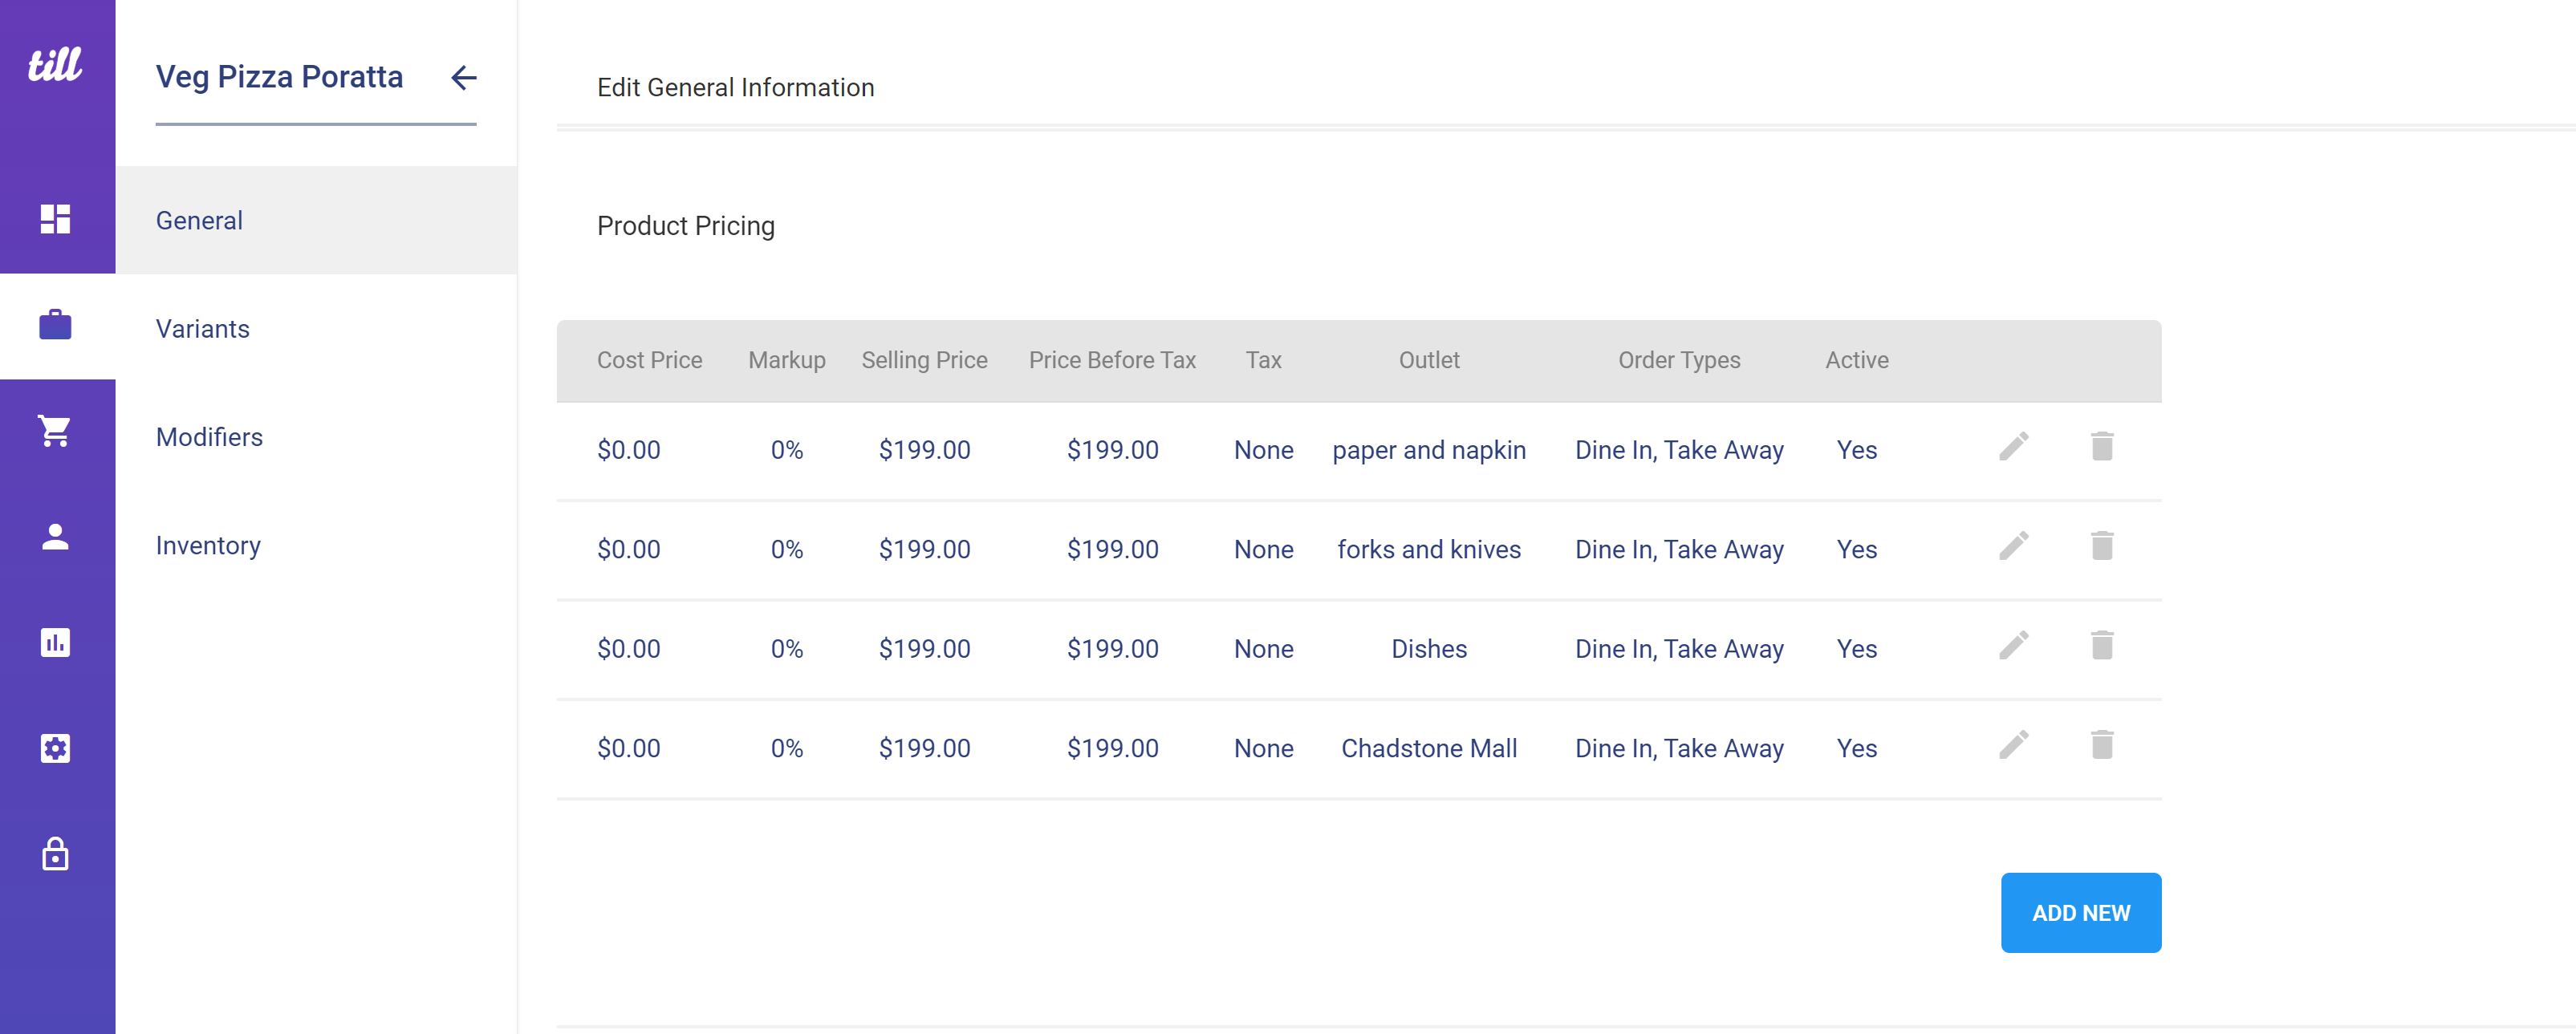Click the till logo

(x=55, y=65)
